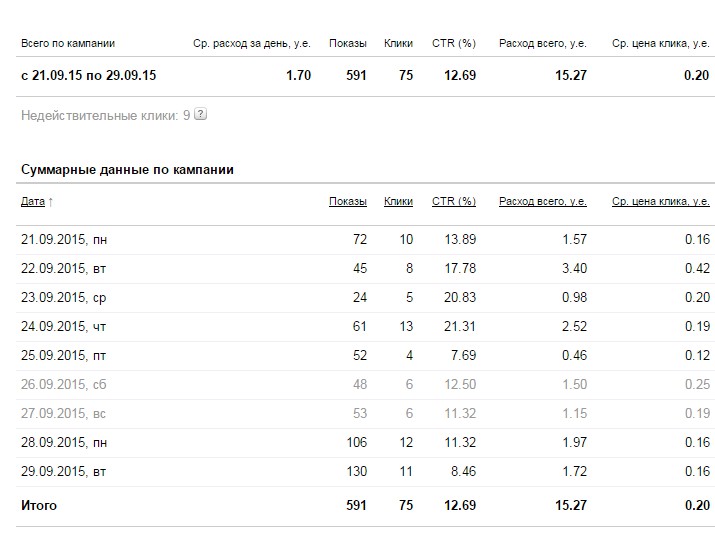
Task: Sort by Показы column header link
Action: [347, 201]
